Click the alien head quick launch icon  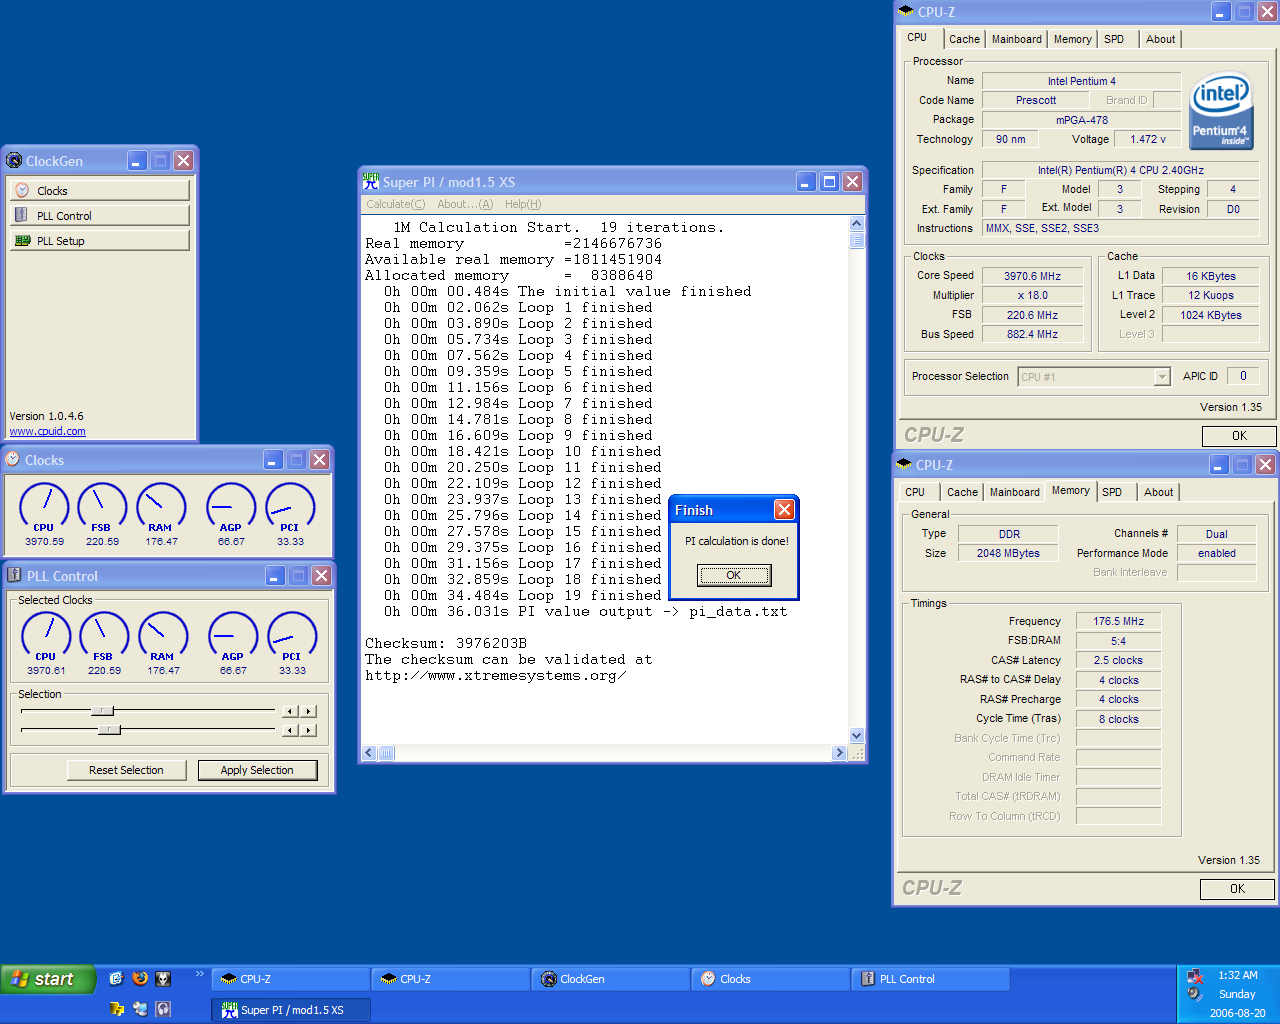[x=163, y=979]
